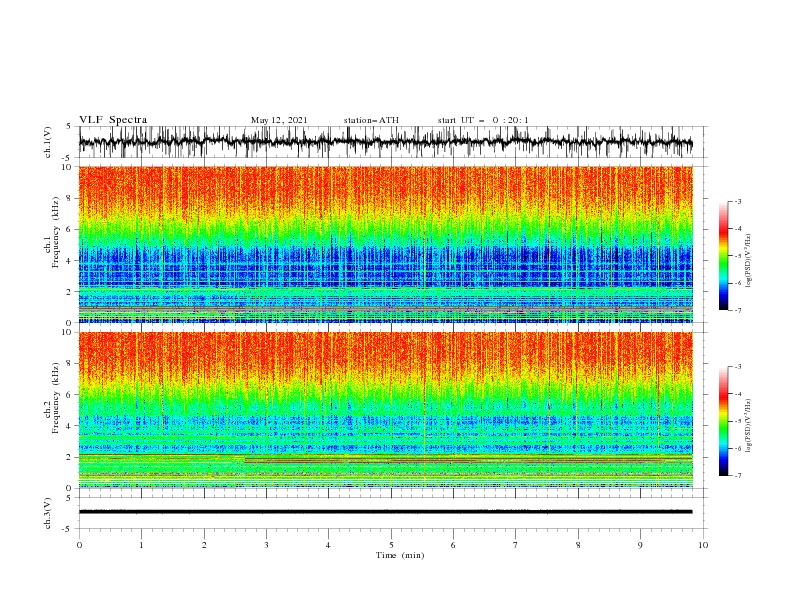Click the "ch.1(V)" waveform axis label
Image resolution: width=792 pixels, height=612 pixels.
click(x=48, y=142)
